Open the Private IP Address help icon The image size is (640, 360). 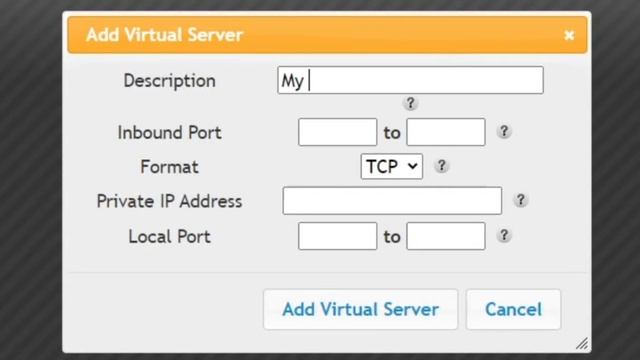(520, 200)
